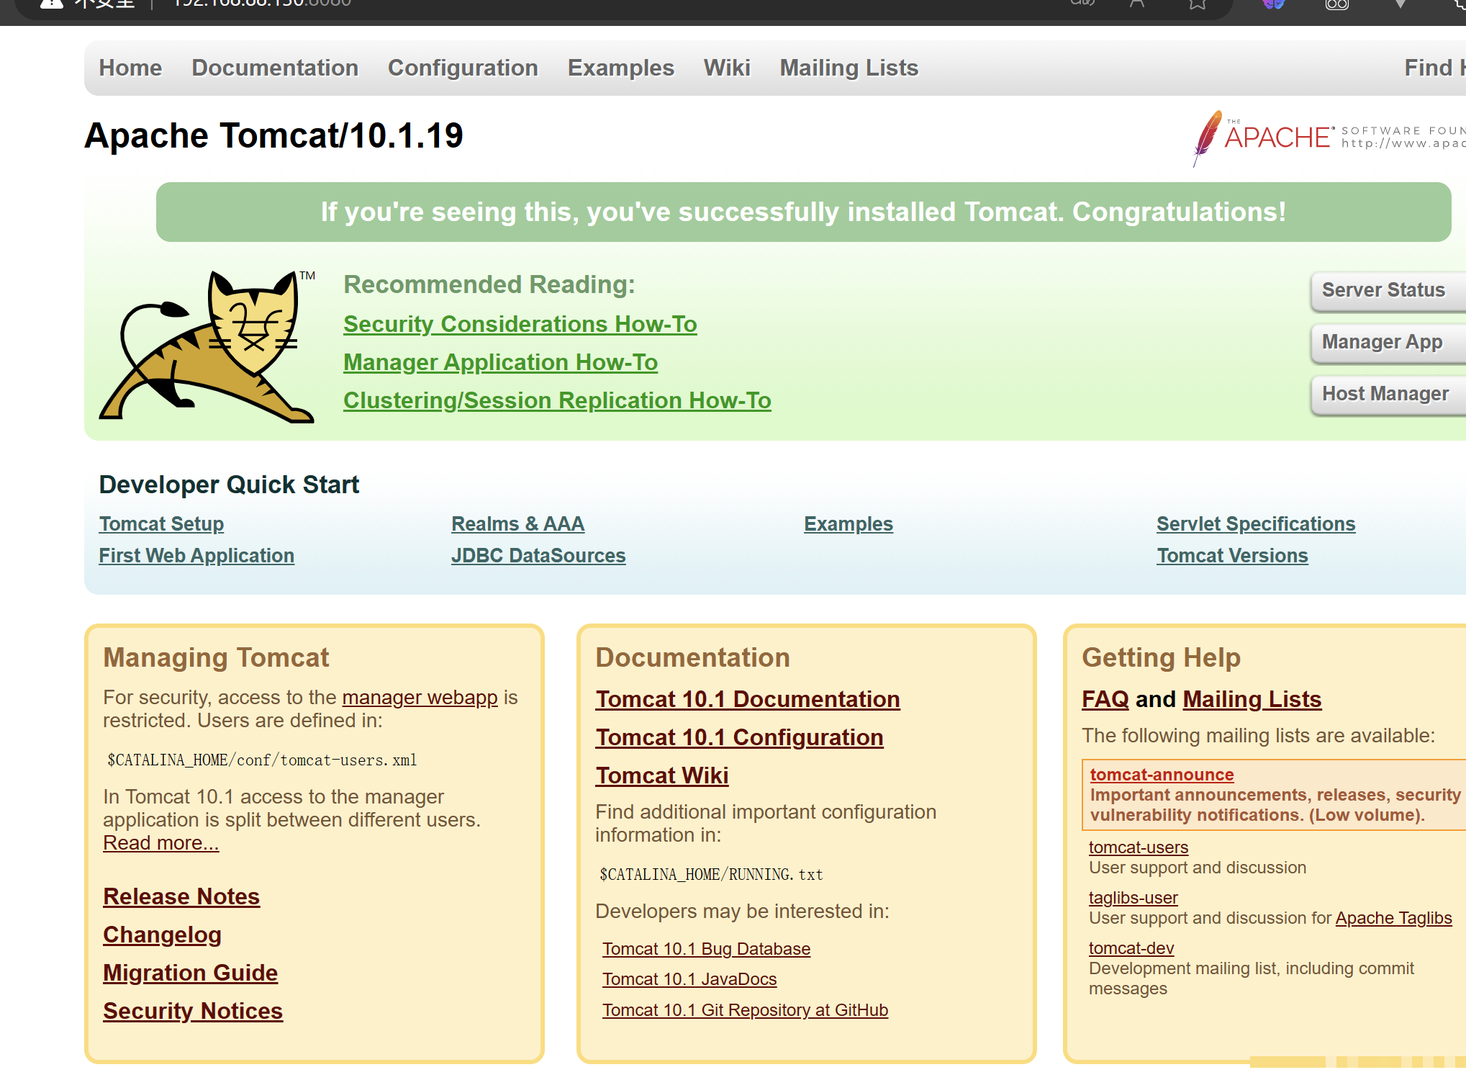The width and height of the screenshot is (1466, 1080).
Task: Open the tomcat-dev mailing list link
Action: (1131, 948)
